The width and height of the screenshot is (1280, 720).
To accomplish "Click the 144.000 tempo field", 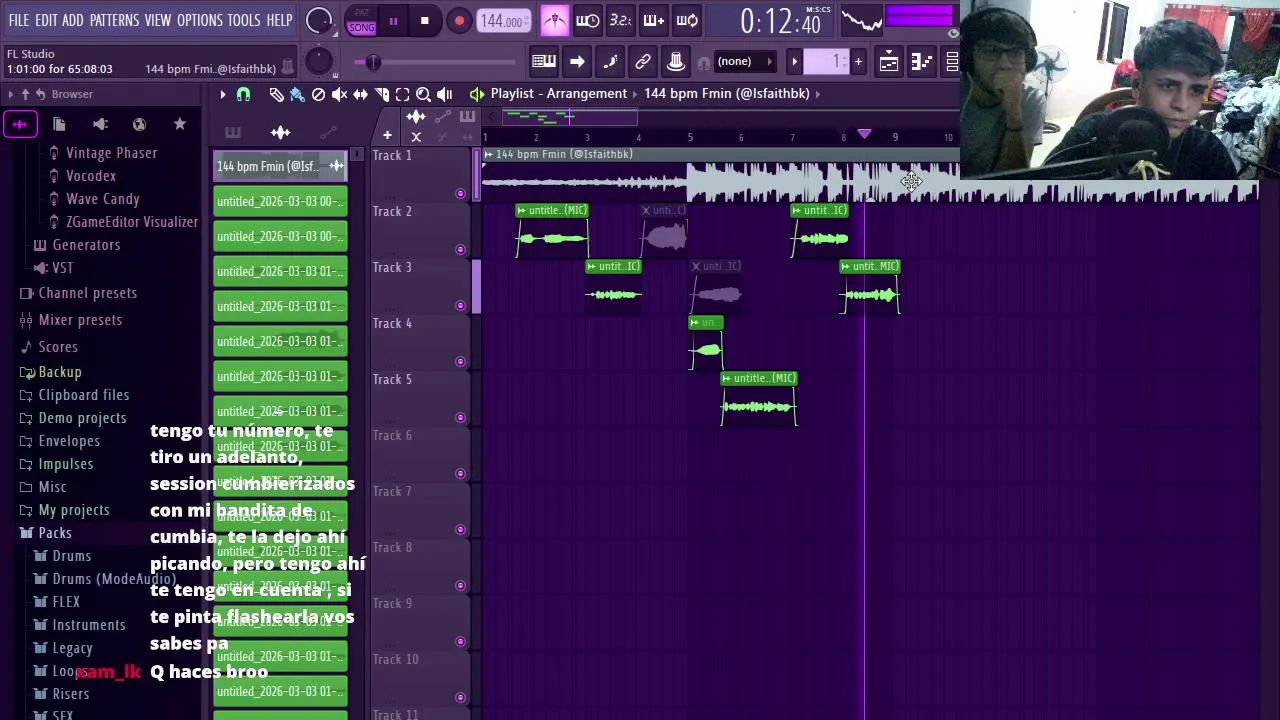I will point(504,21).
